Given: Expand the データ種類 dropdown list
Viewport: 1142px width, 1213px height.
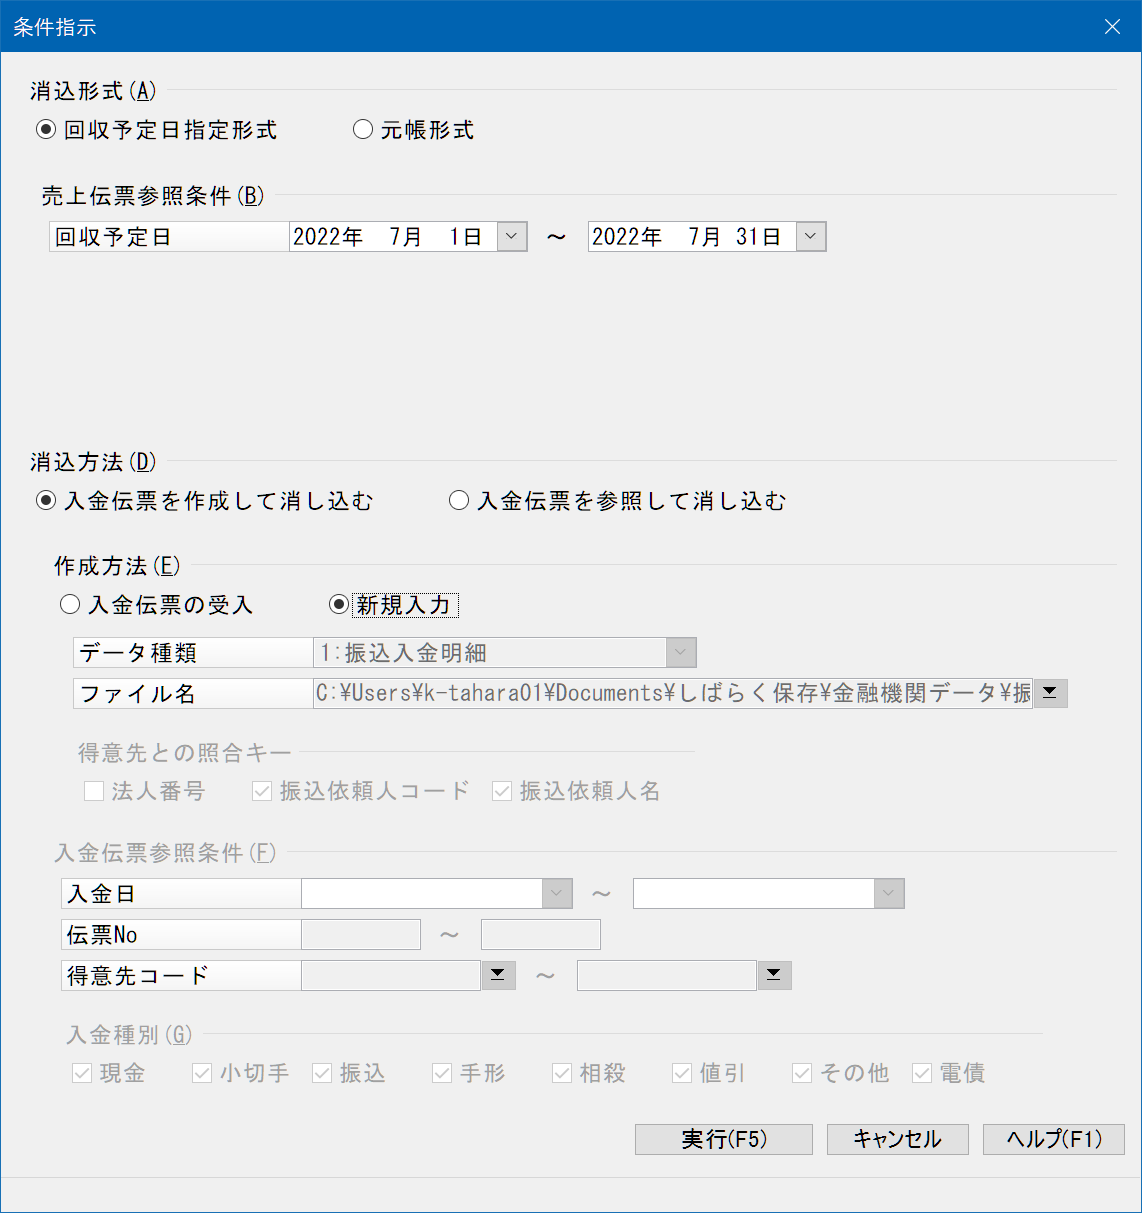Looking at the screenshot, I should point(680,653).
